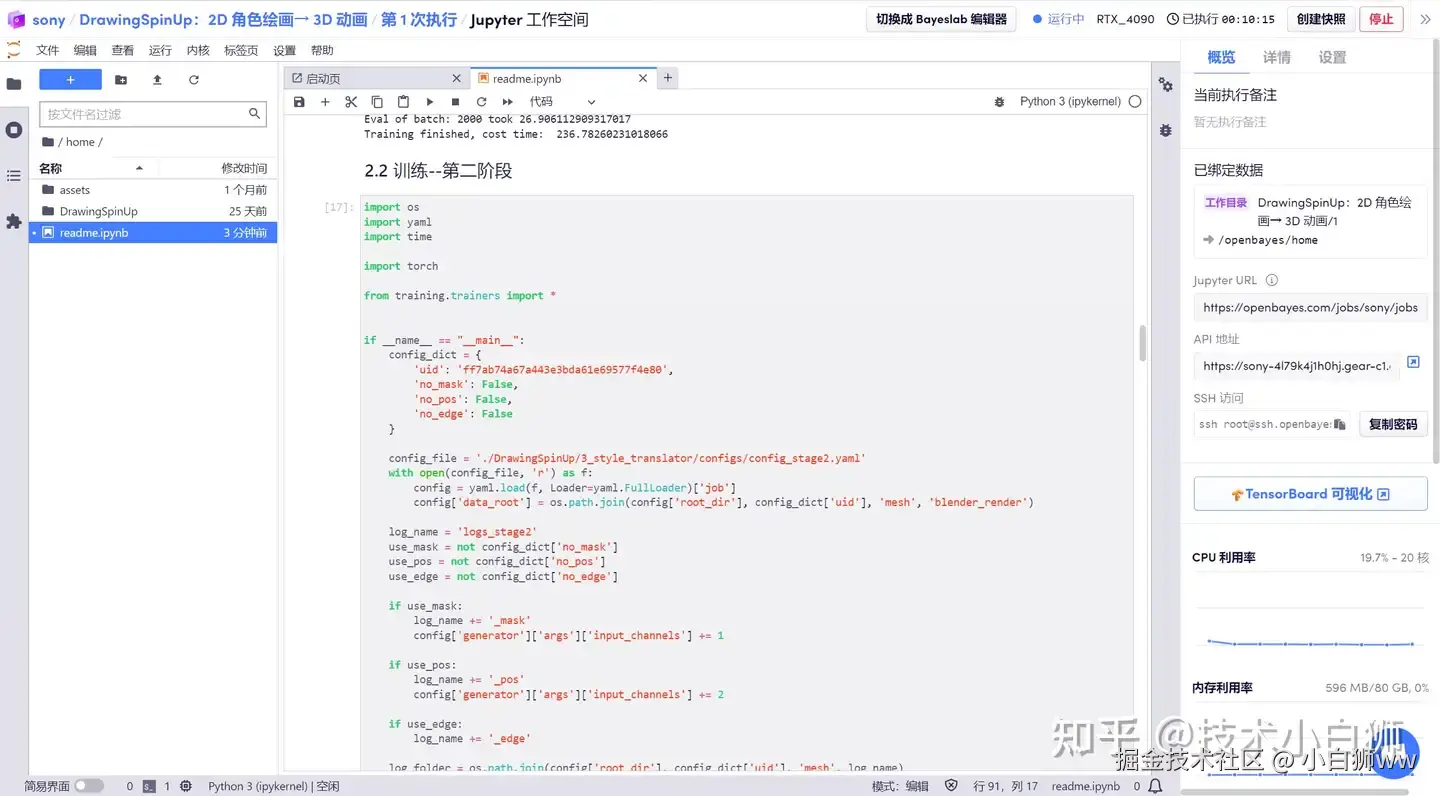Add a new tab with plus button
Viewport: 1440px width, 796px height.
pyautogui.click(x=668, y=77)
